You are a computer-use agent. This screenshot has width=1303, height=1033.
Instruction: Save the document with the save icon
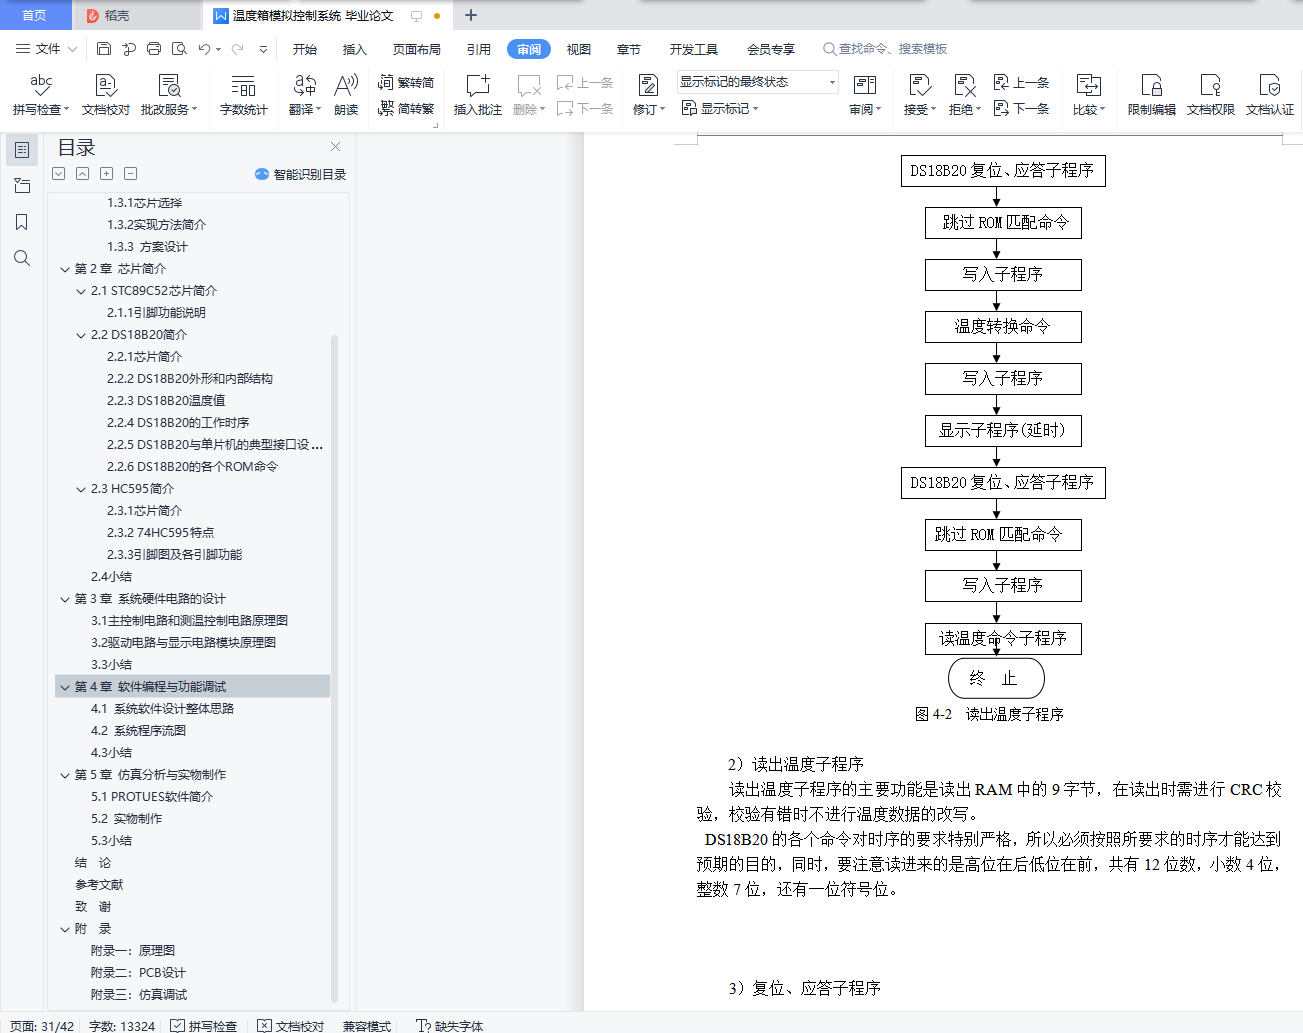coord(104,48)
